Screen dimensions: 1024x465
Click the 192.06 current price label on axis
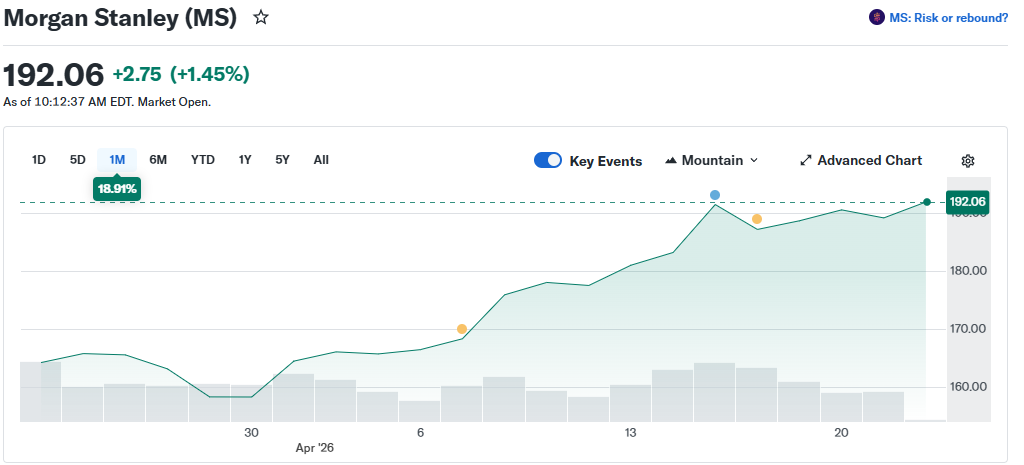pos(967,202)
